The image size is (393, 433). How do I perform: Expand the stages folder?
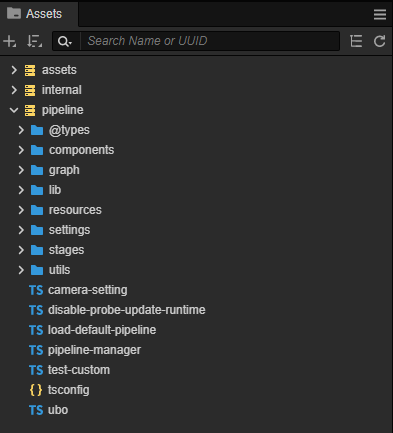pos(21,250)
